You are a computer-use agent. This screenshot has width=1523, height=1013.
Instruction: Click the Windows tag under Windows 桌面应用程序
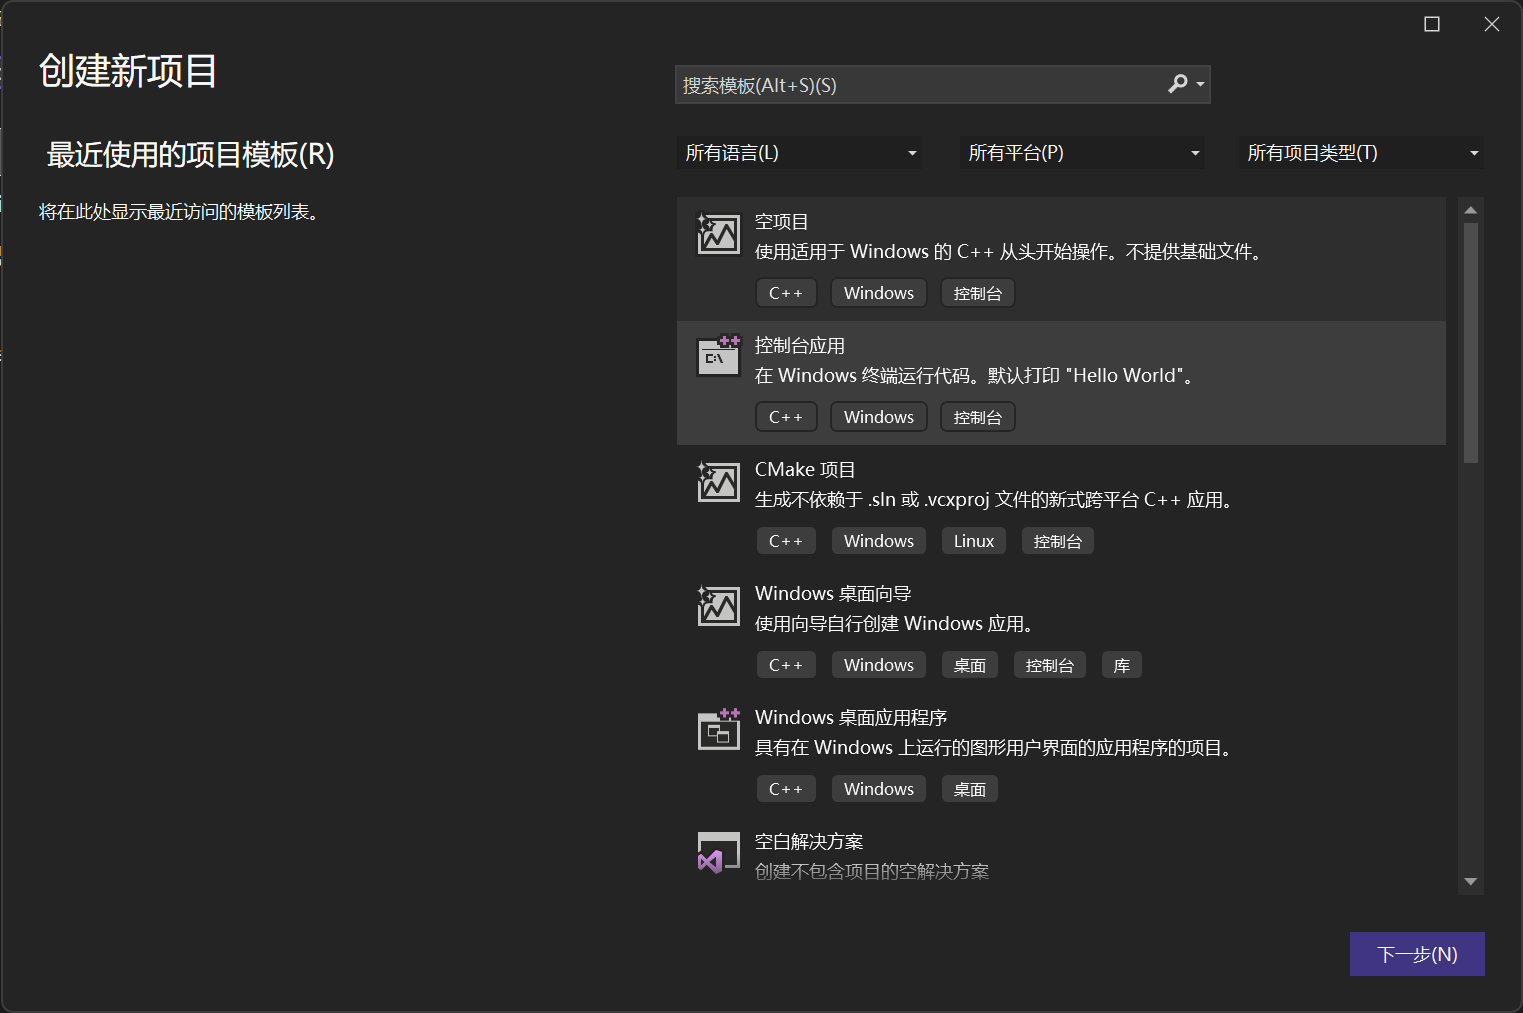(x=879, y=789)
